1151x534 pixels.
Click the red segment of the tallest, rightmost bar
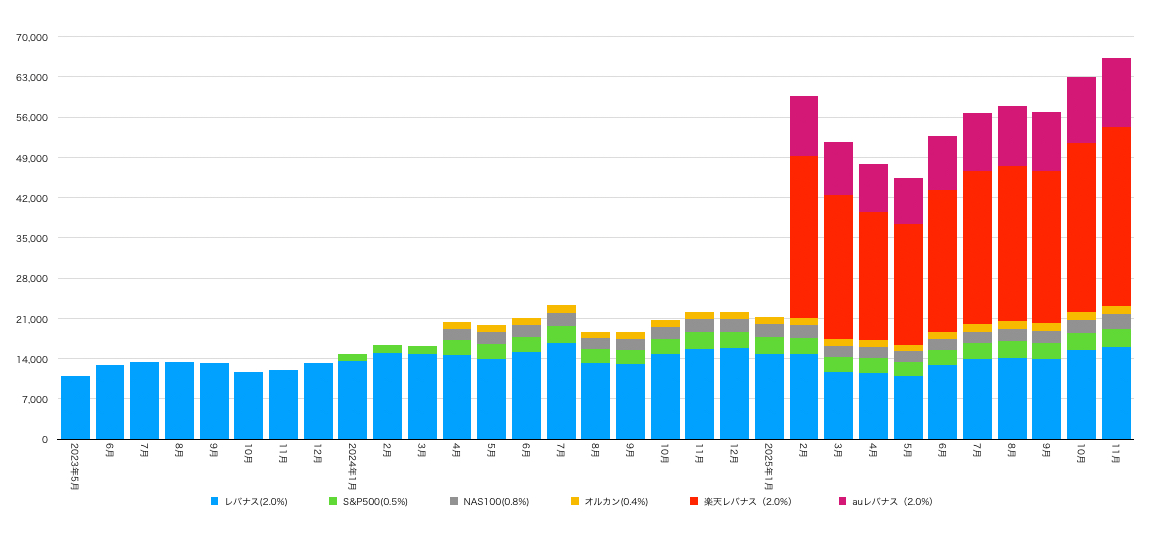[x=1116, y=216]
